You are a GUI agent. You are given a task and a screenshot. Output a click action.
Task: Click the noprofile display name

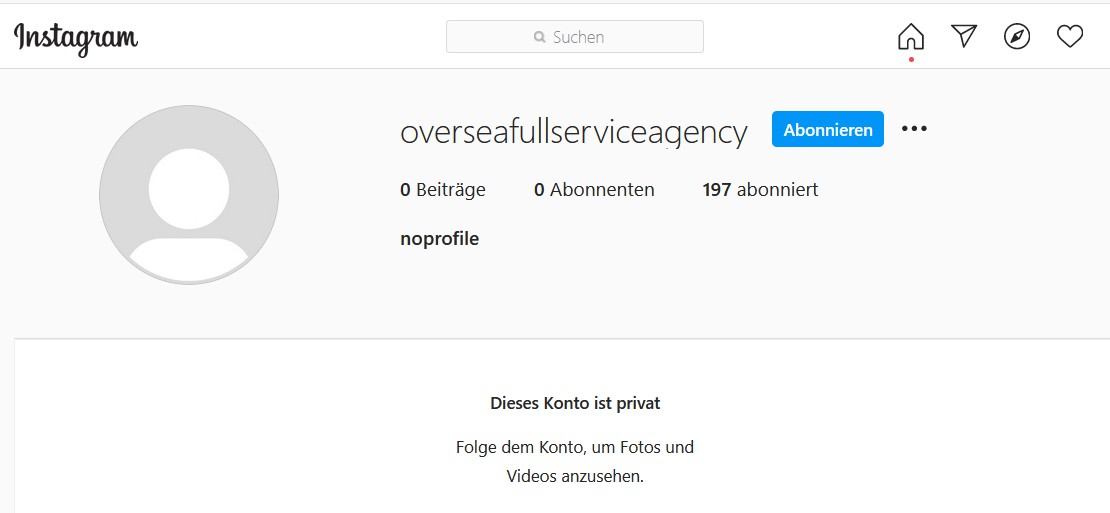440,239
